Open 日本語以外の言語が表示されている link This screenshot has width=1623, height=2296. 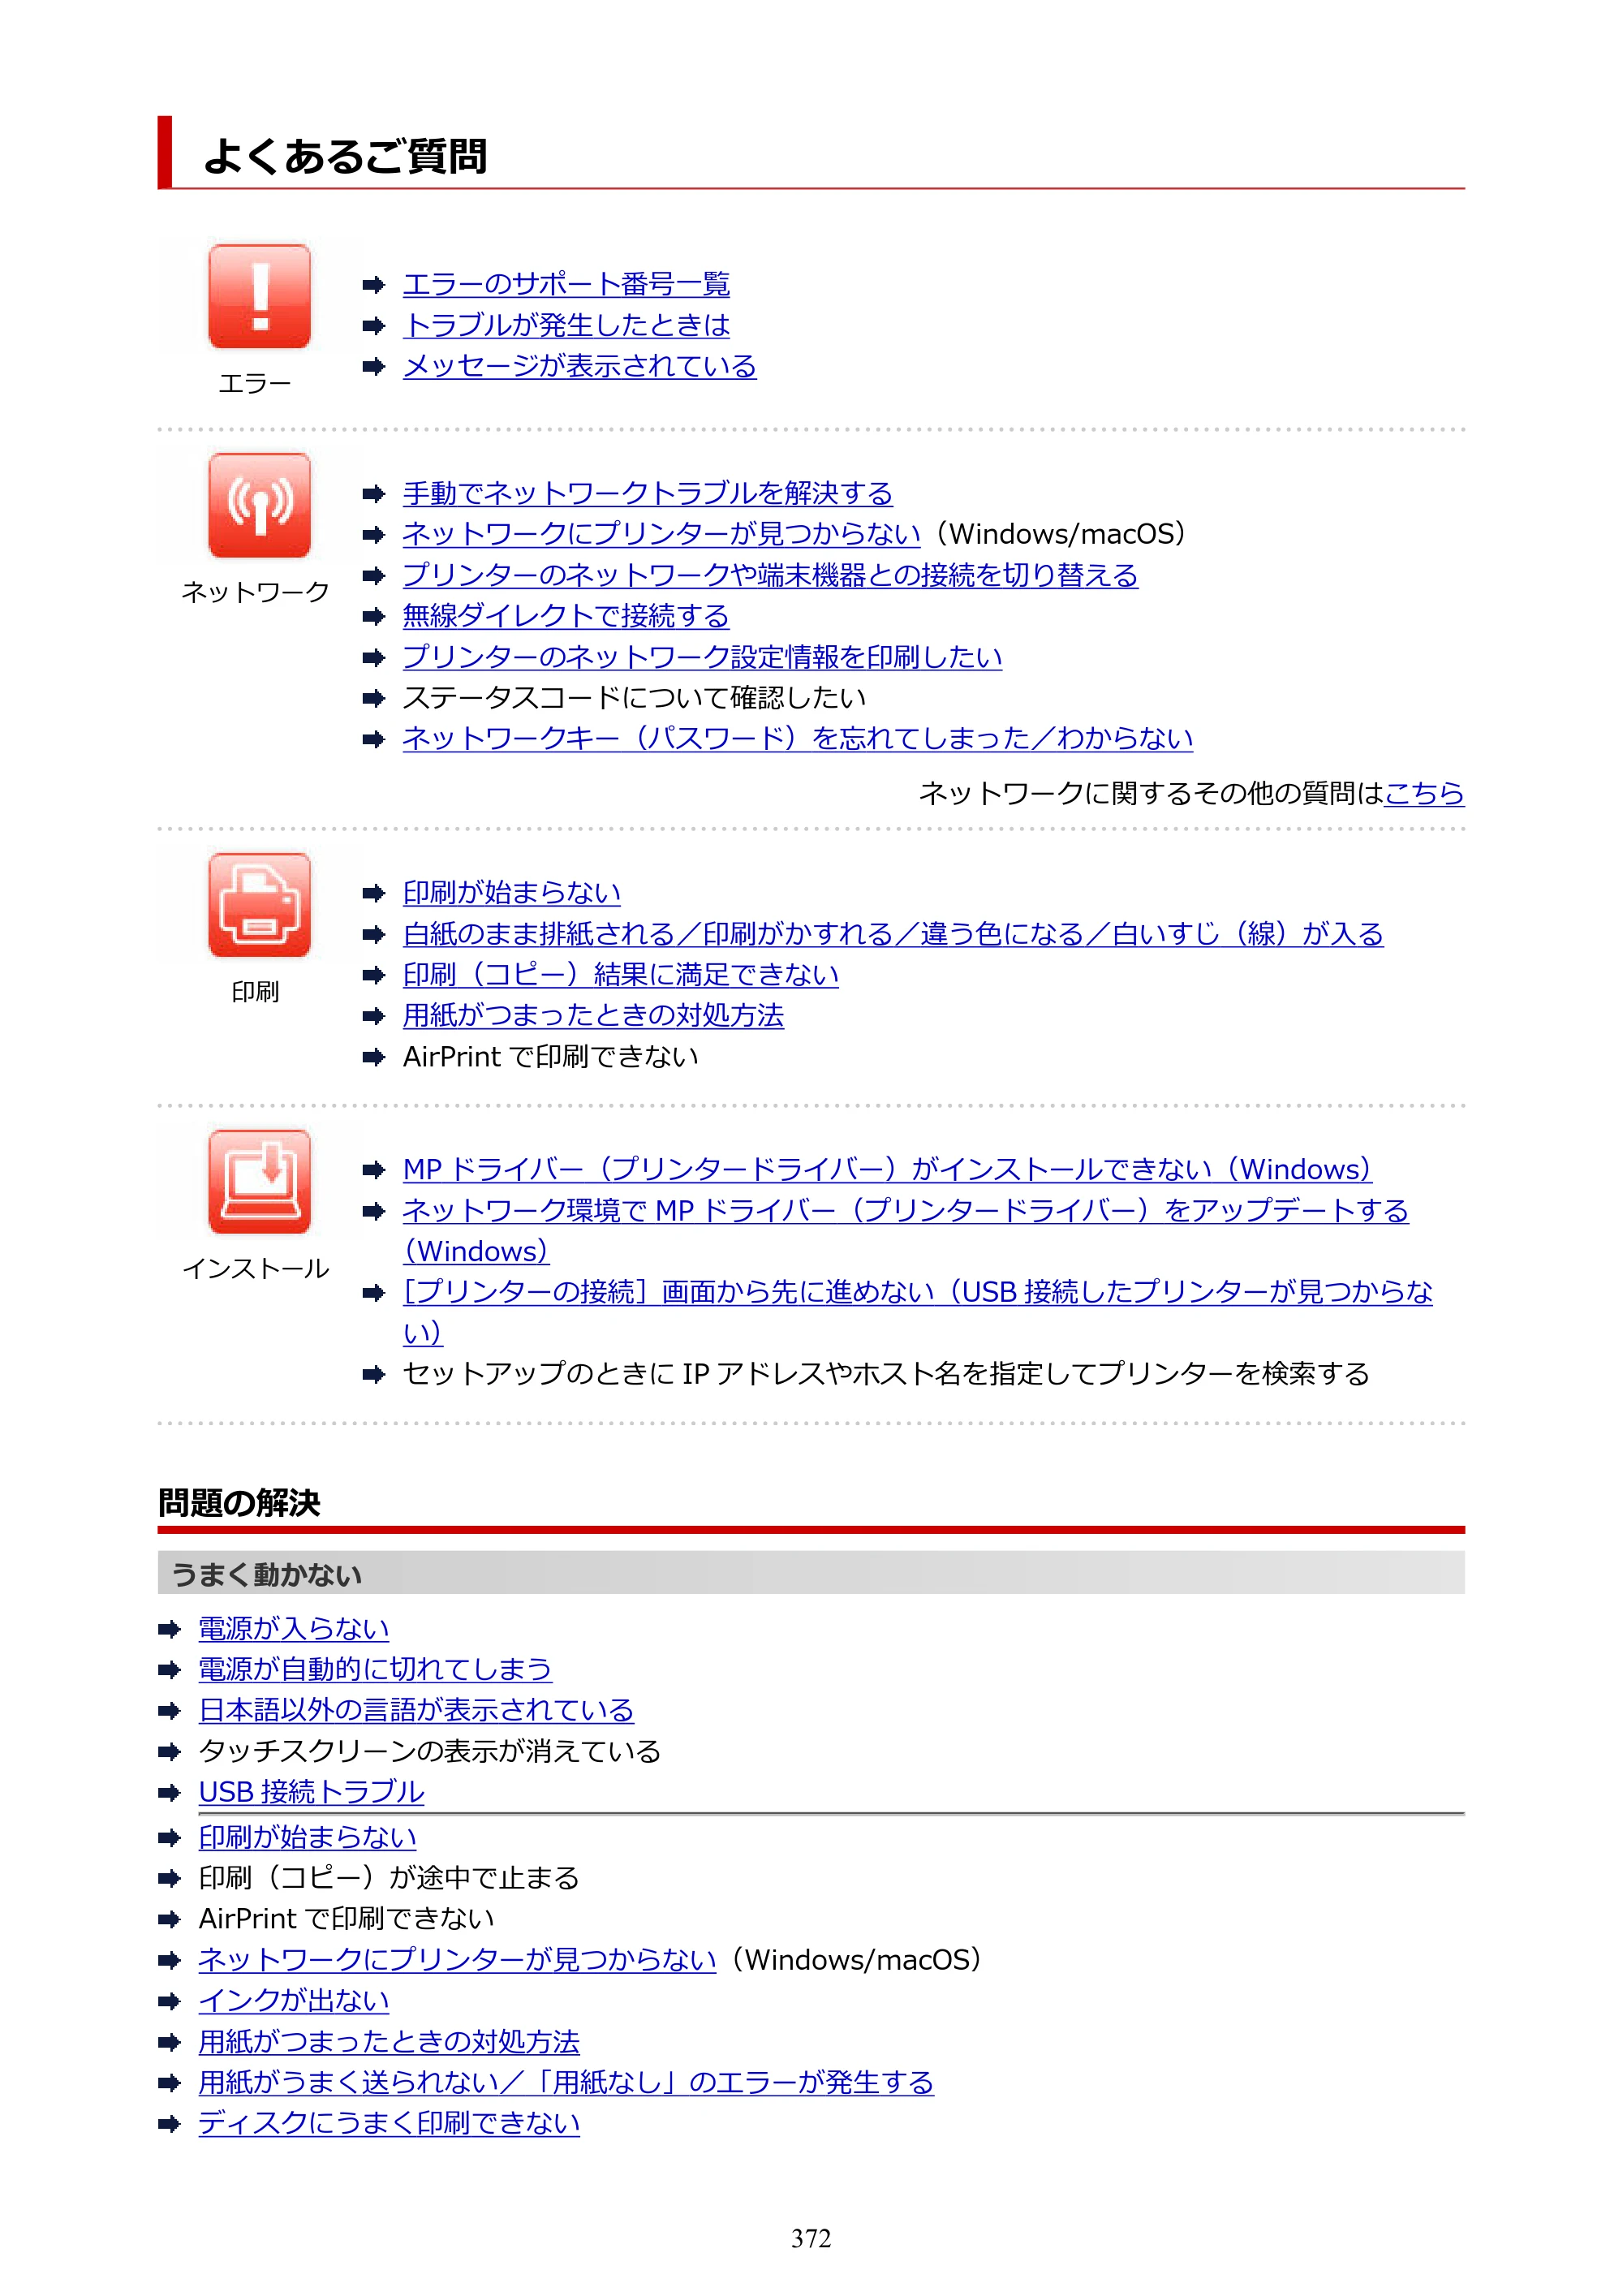pos(416,1711)
